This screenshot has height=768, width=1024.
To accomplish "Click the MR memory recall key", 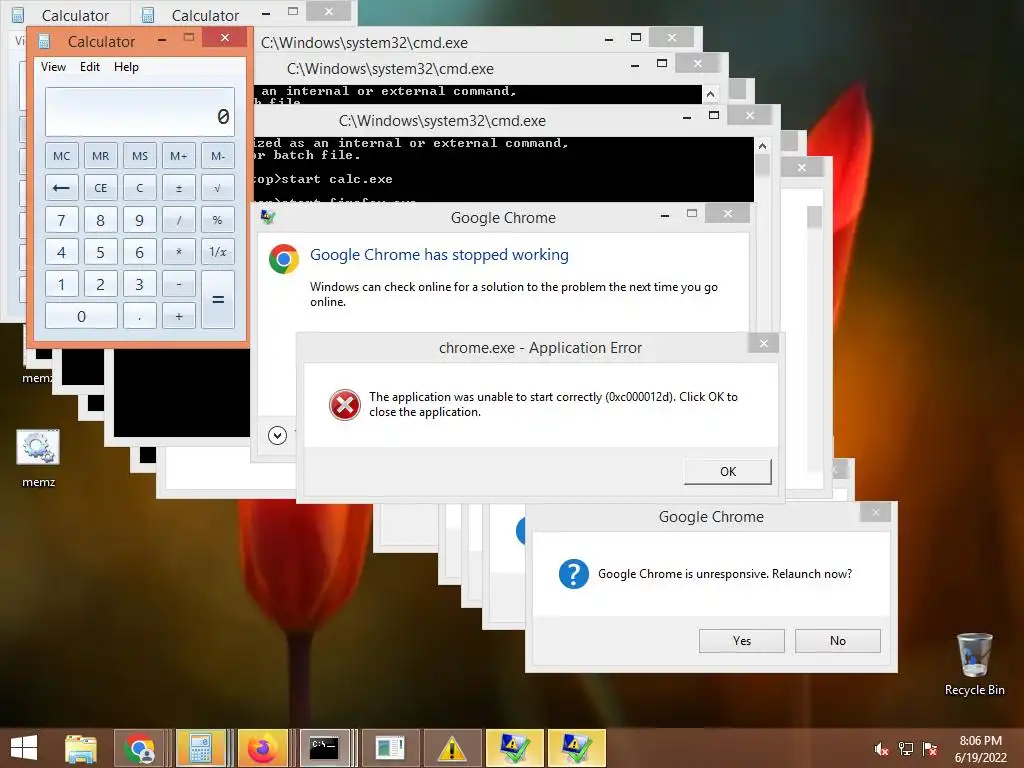I will point(101,155).
